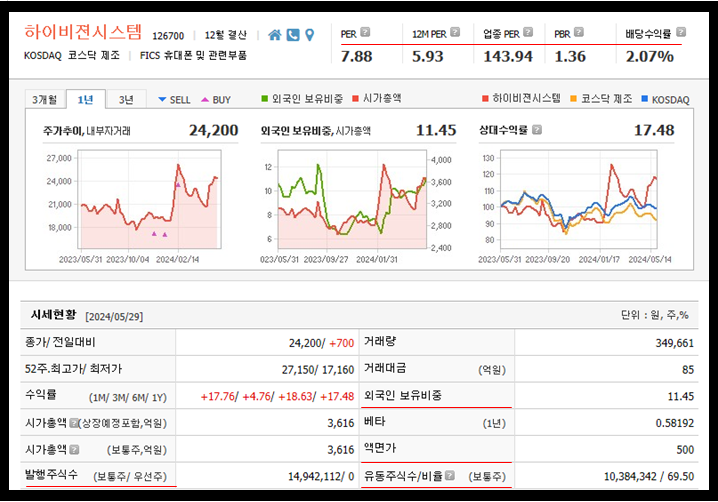
Task: Click 거래량 value 349,661
Action: (x=674, y=343)
